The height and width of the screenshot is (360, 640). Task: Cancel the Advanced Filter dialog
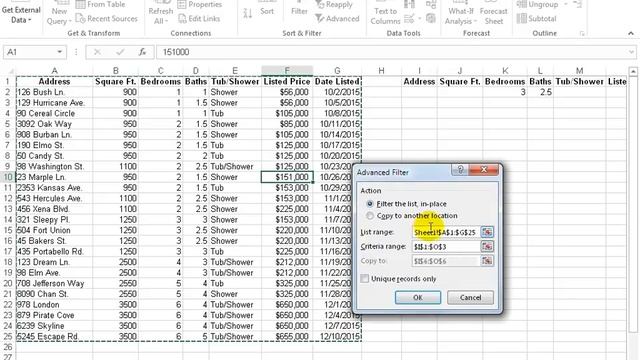click(x=470, y=297)
